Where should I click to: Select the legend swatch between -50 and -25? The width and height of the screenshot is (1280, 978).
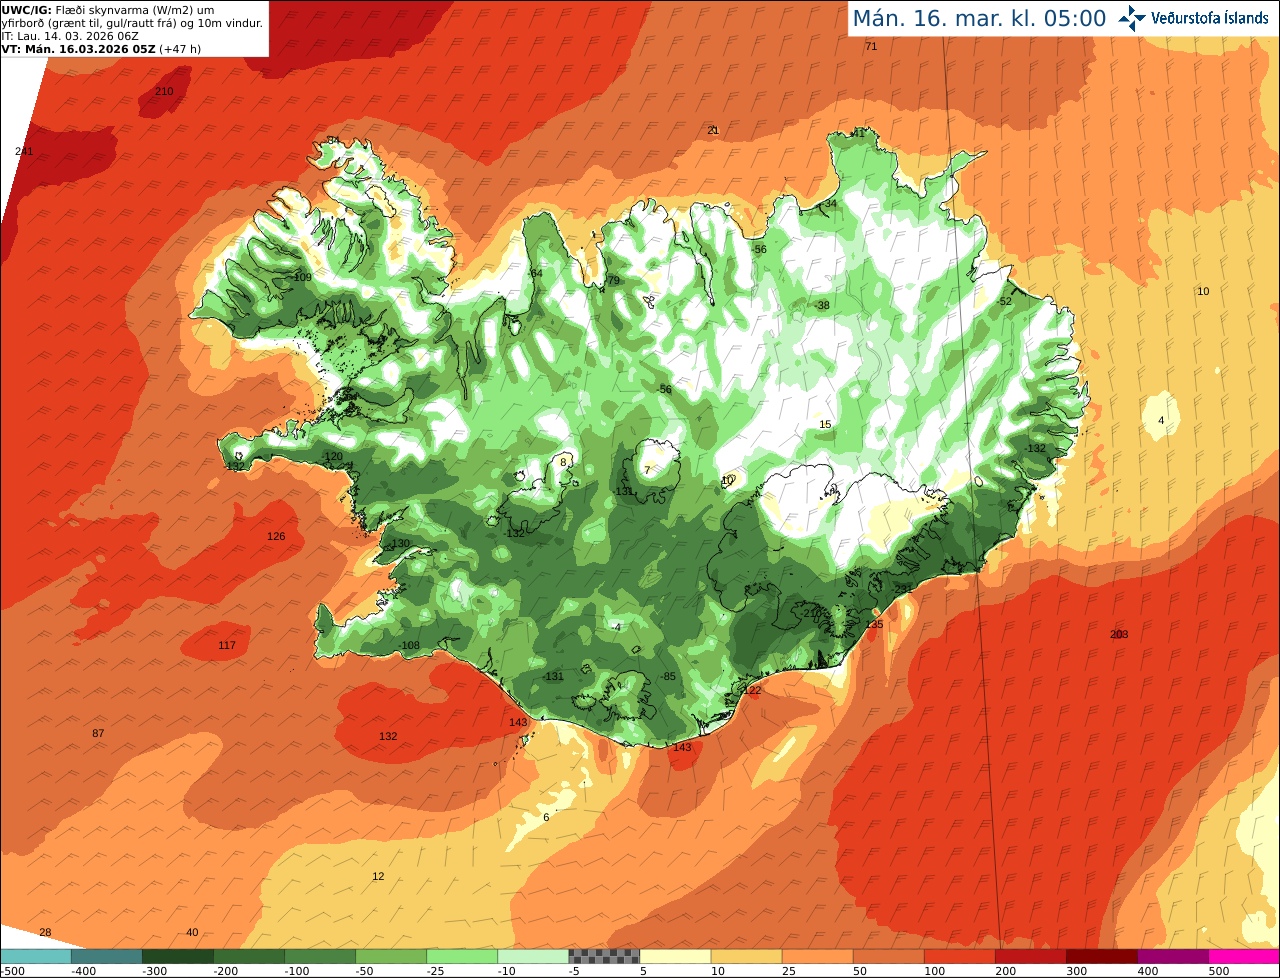[390, 956]
